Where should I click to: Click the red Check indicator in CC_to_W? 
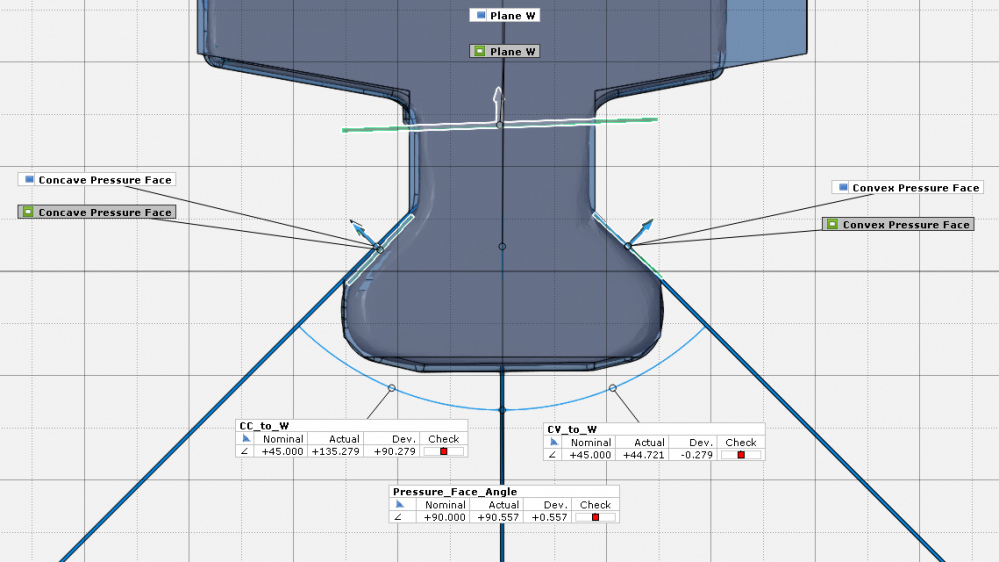click(443, 452)
